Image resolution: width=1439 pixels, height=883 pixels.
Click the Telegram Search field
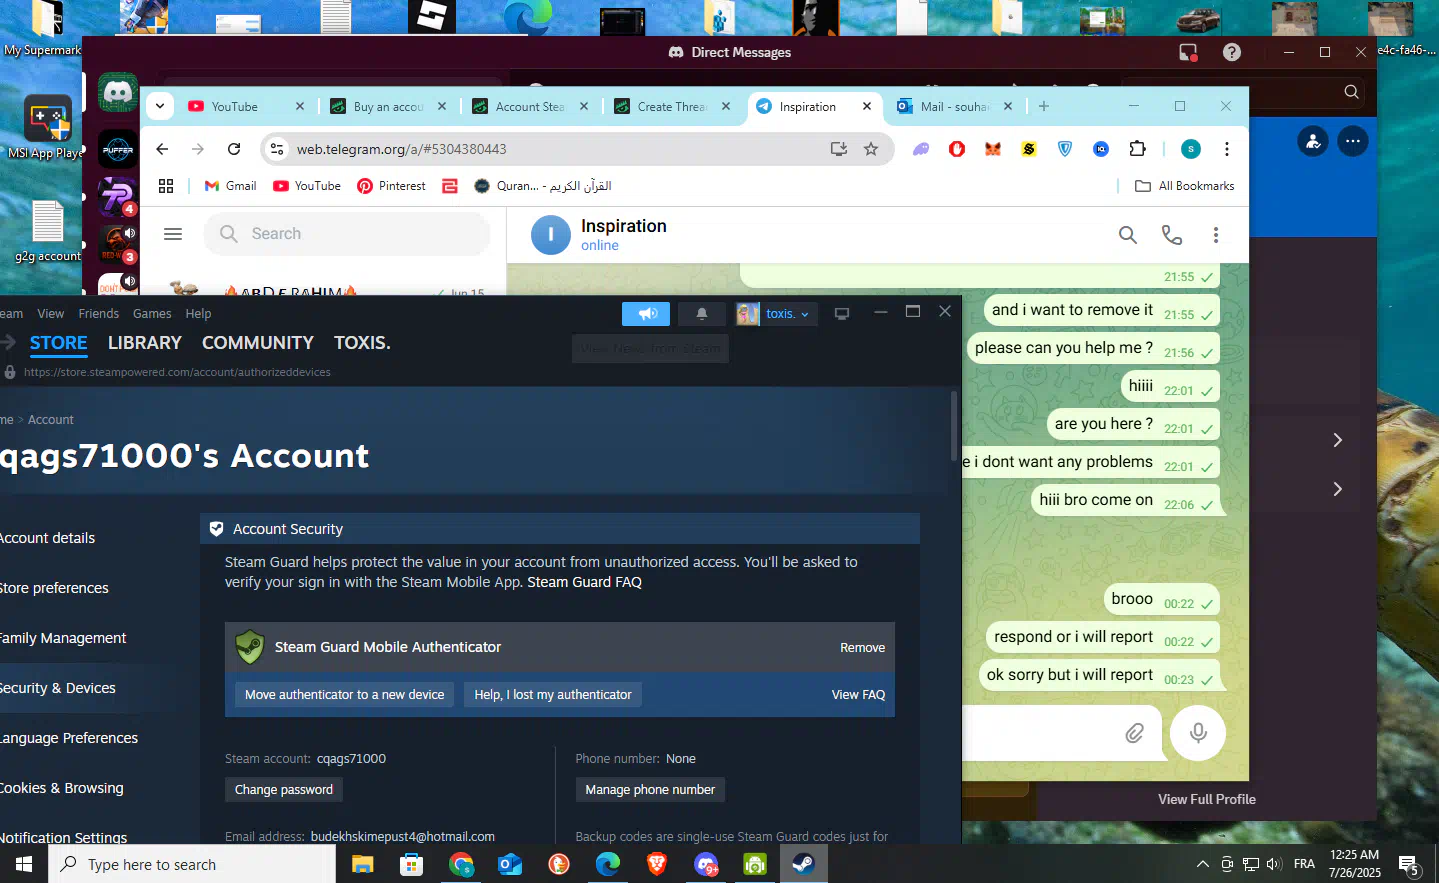(347, 234)
